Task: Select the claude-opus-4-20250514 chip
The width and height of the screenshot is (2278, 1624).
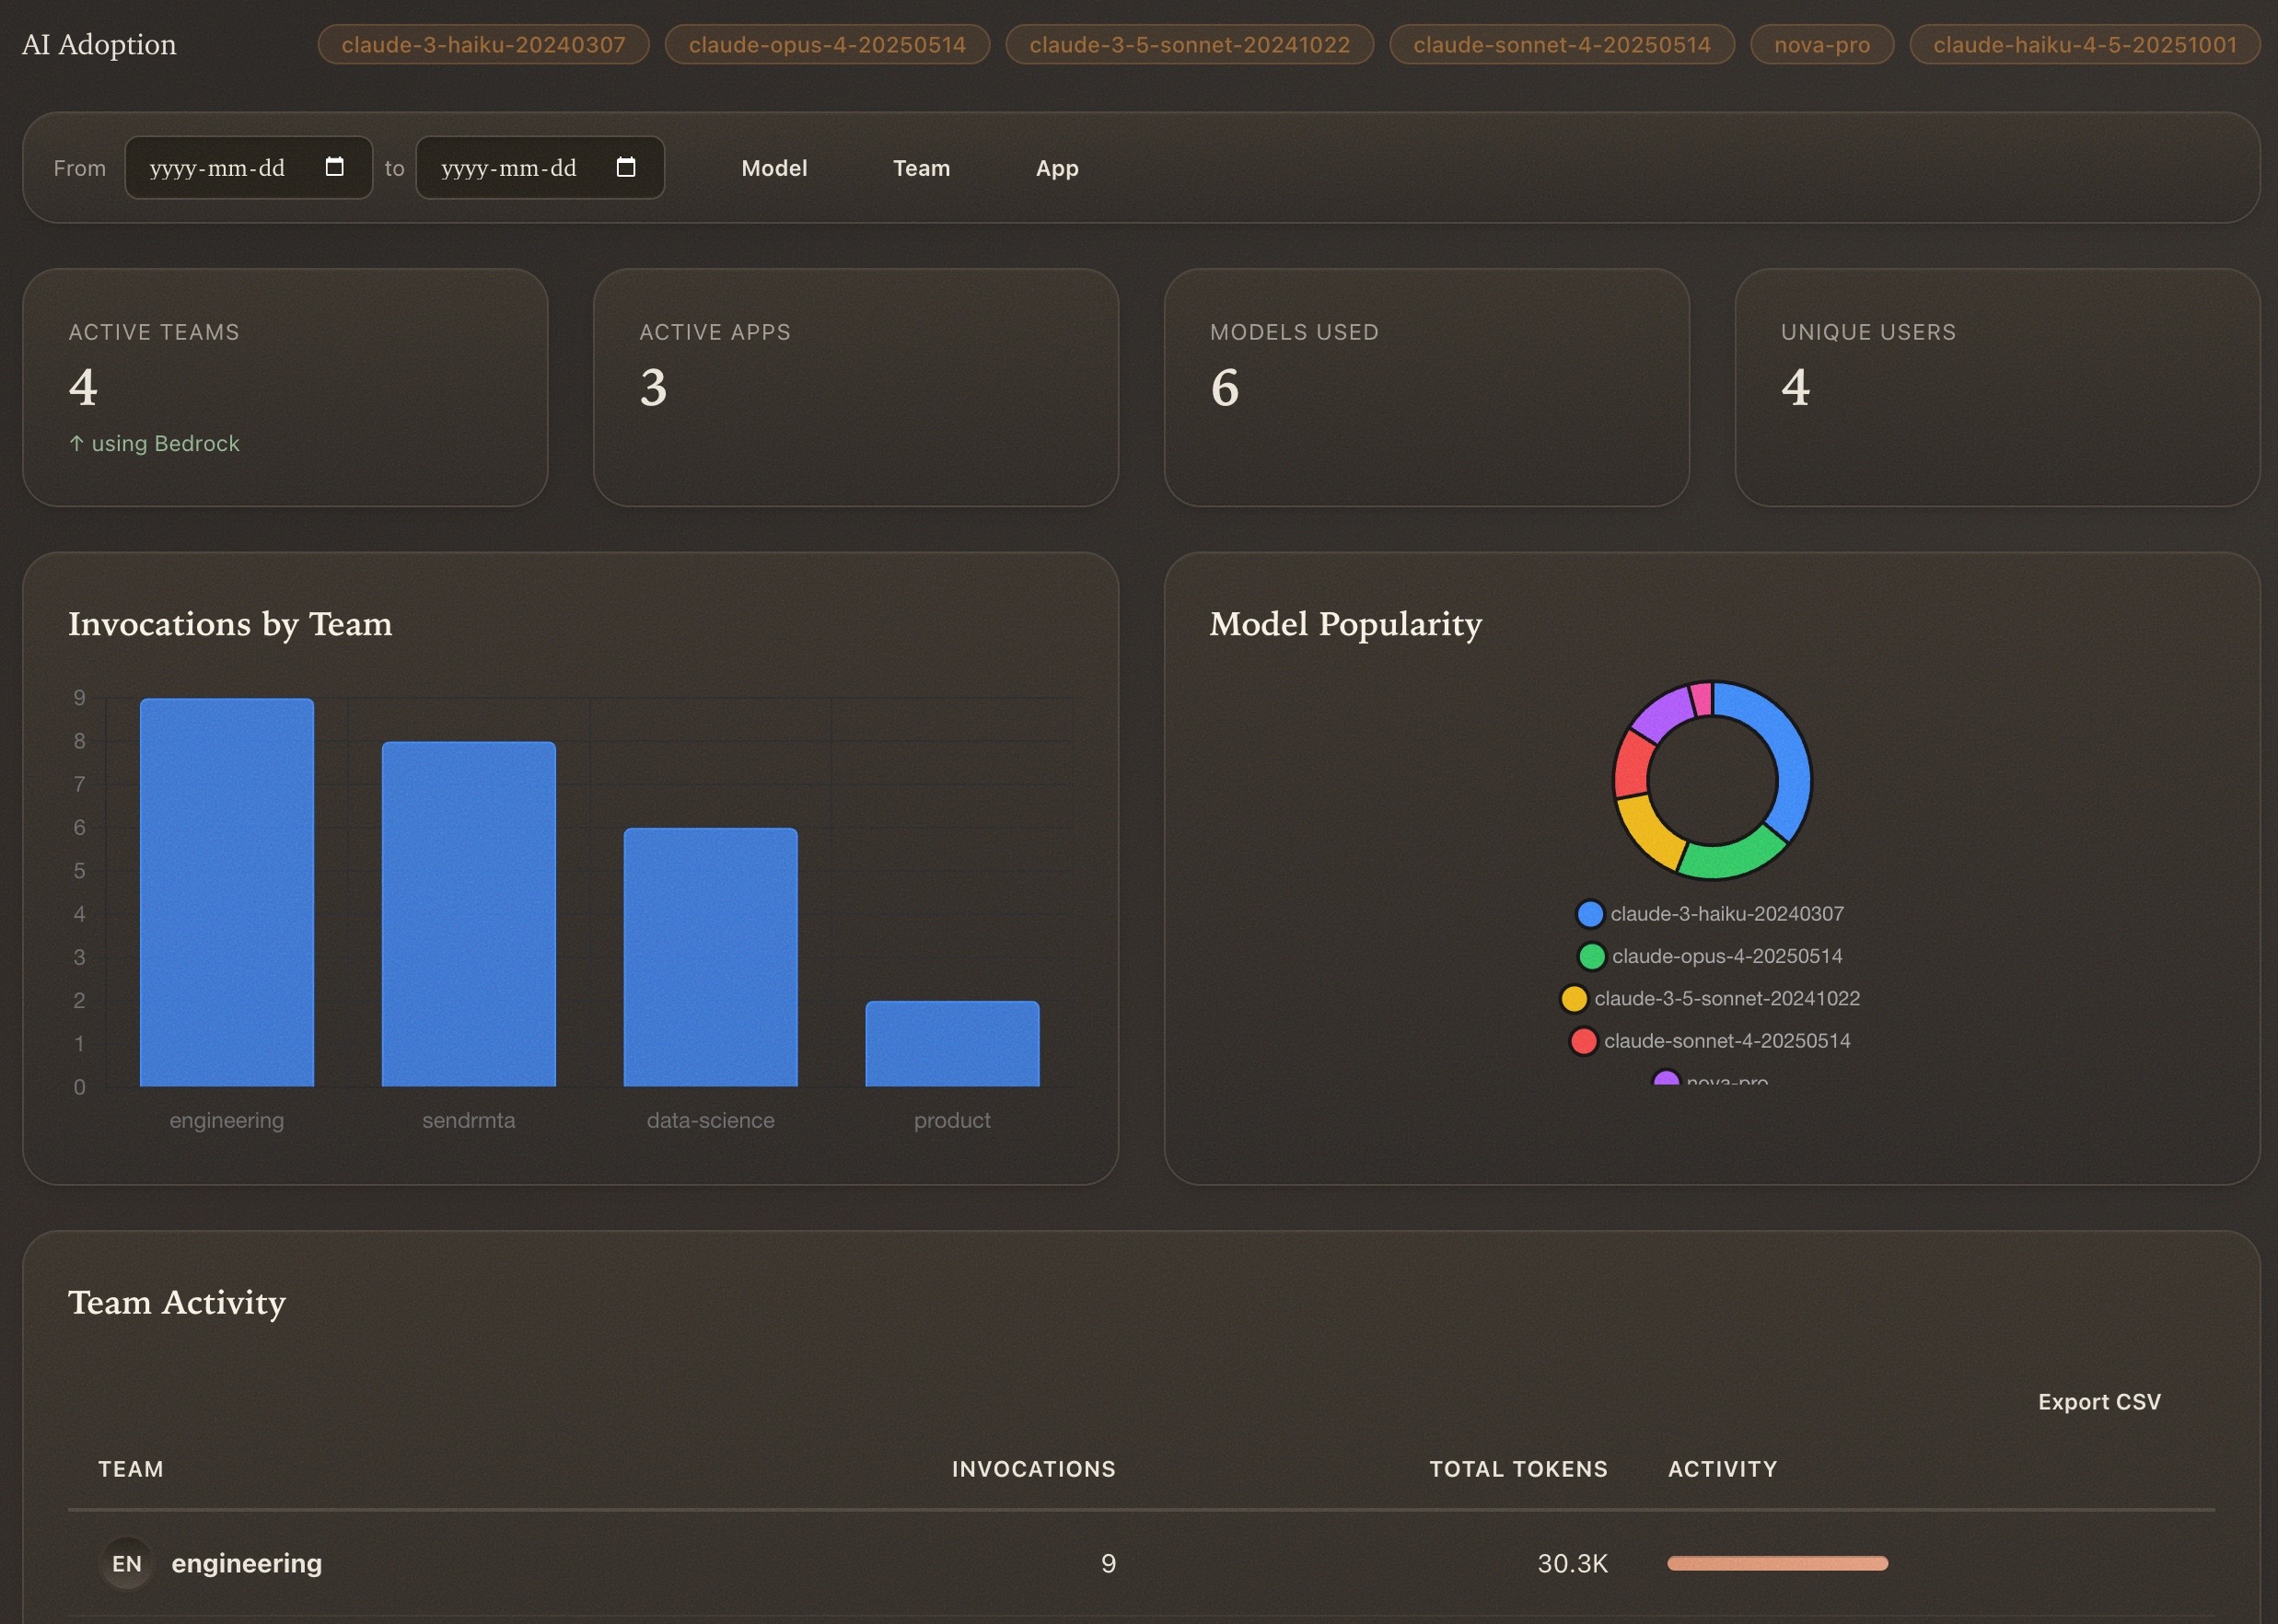Action: coord(827,44)
